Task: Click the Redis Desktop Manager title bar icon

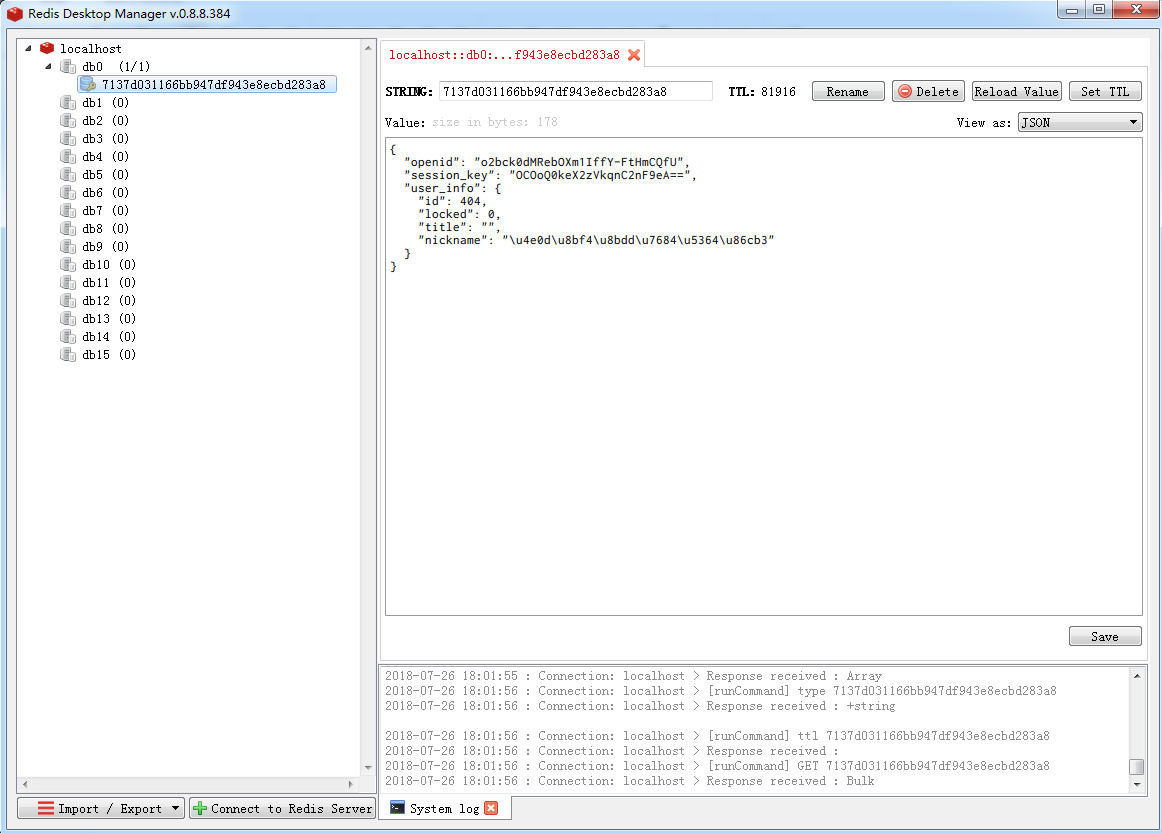Action: point(15,13)
